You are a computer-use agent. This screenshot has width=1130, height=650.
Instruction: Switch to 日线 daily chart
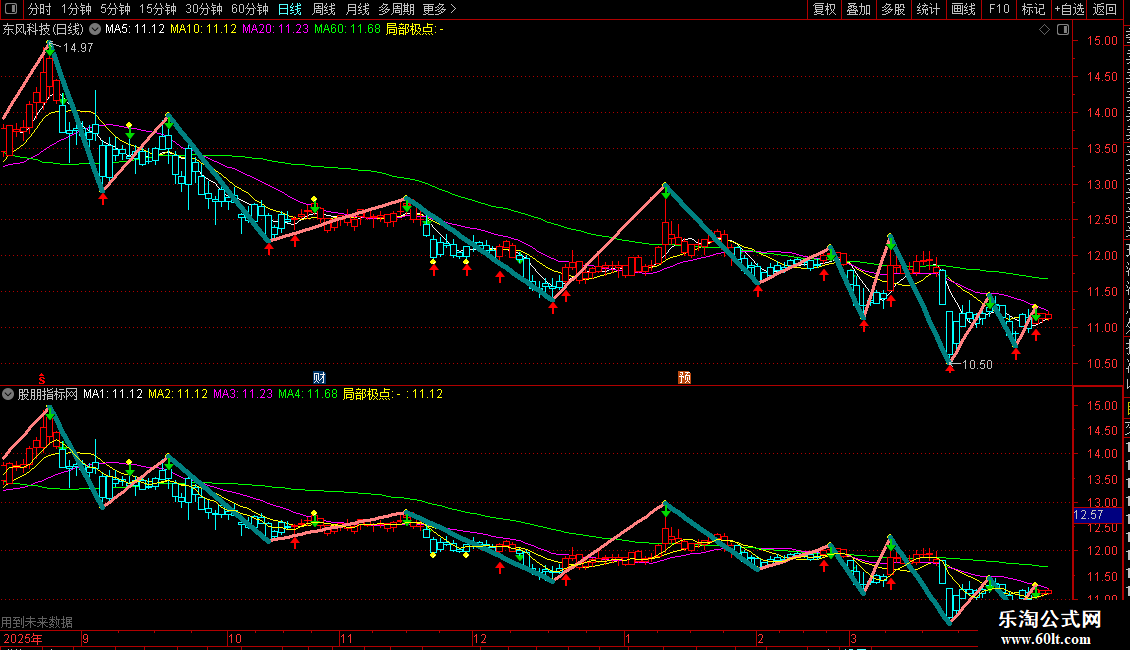[290, 9]
